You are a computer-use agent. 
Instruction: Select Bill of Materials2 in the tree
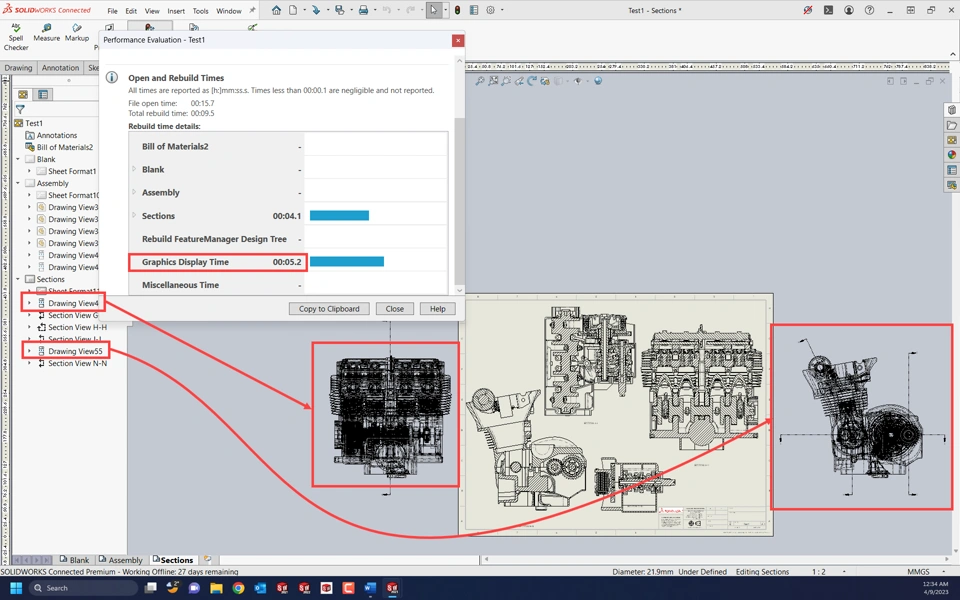64,147
